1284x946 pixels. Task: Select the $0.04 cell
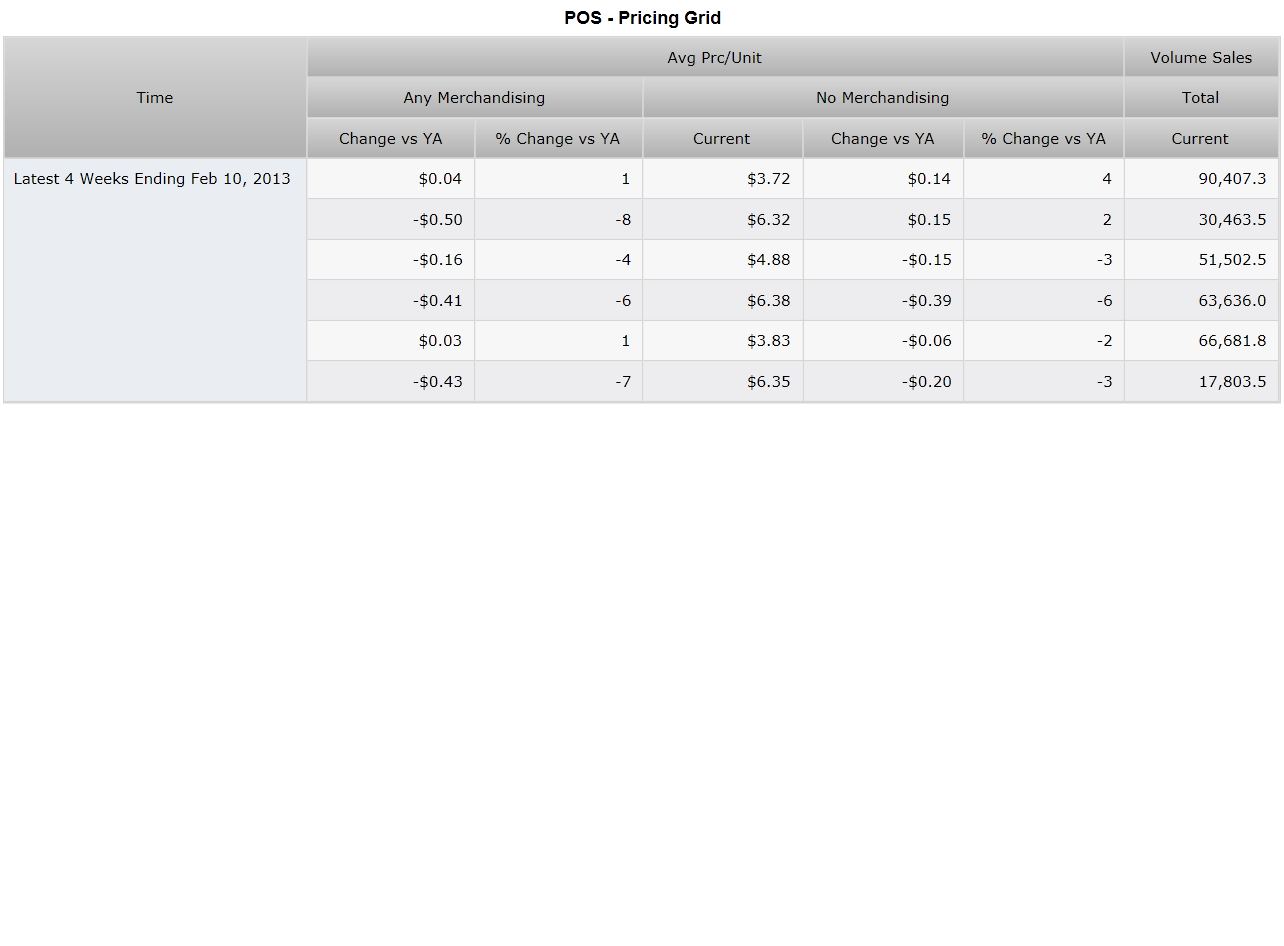click(391, 179)
